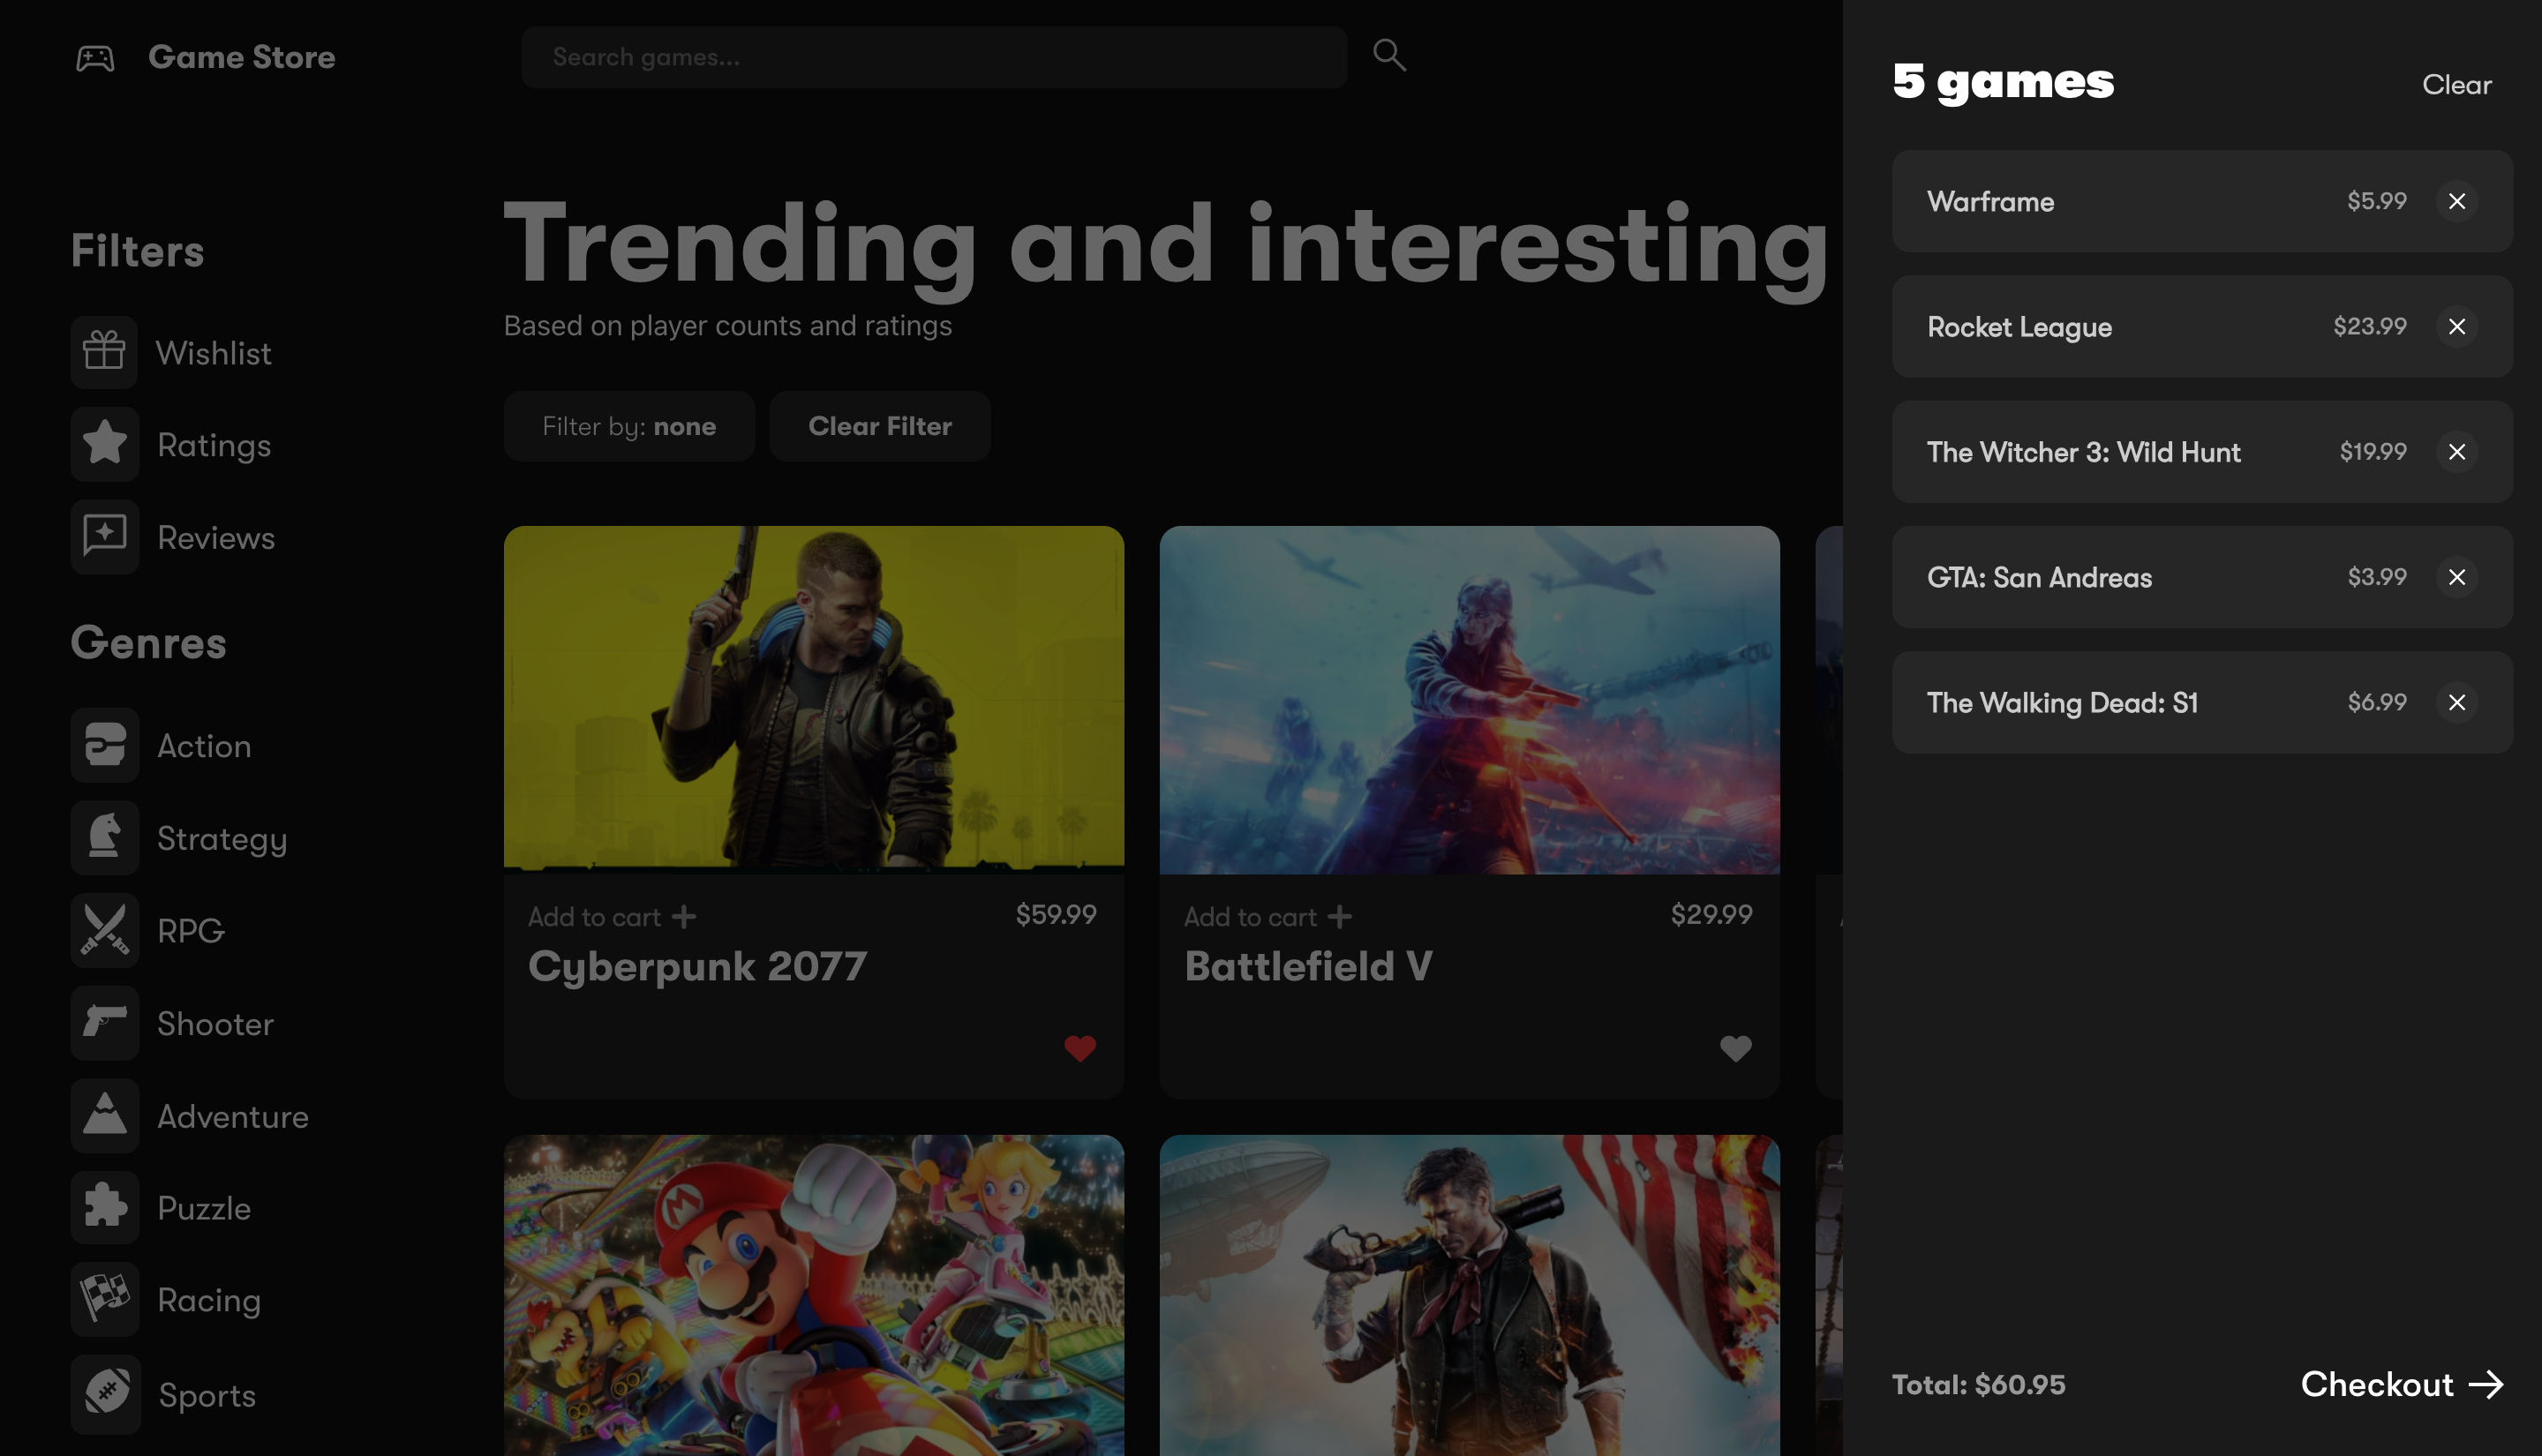Click Checkout with arrow

coord(2401,1384)
